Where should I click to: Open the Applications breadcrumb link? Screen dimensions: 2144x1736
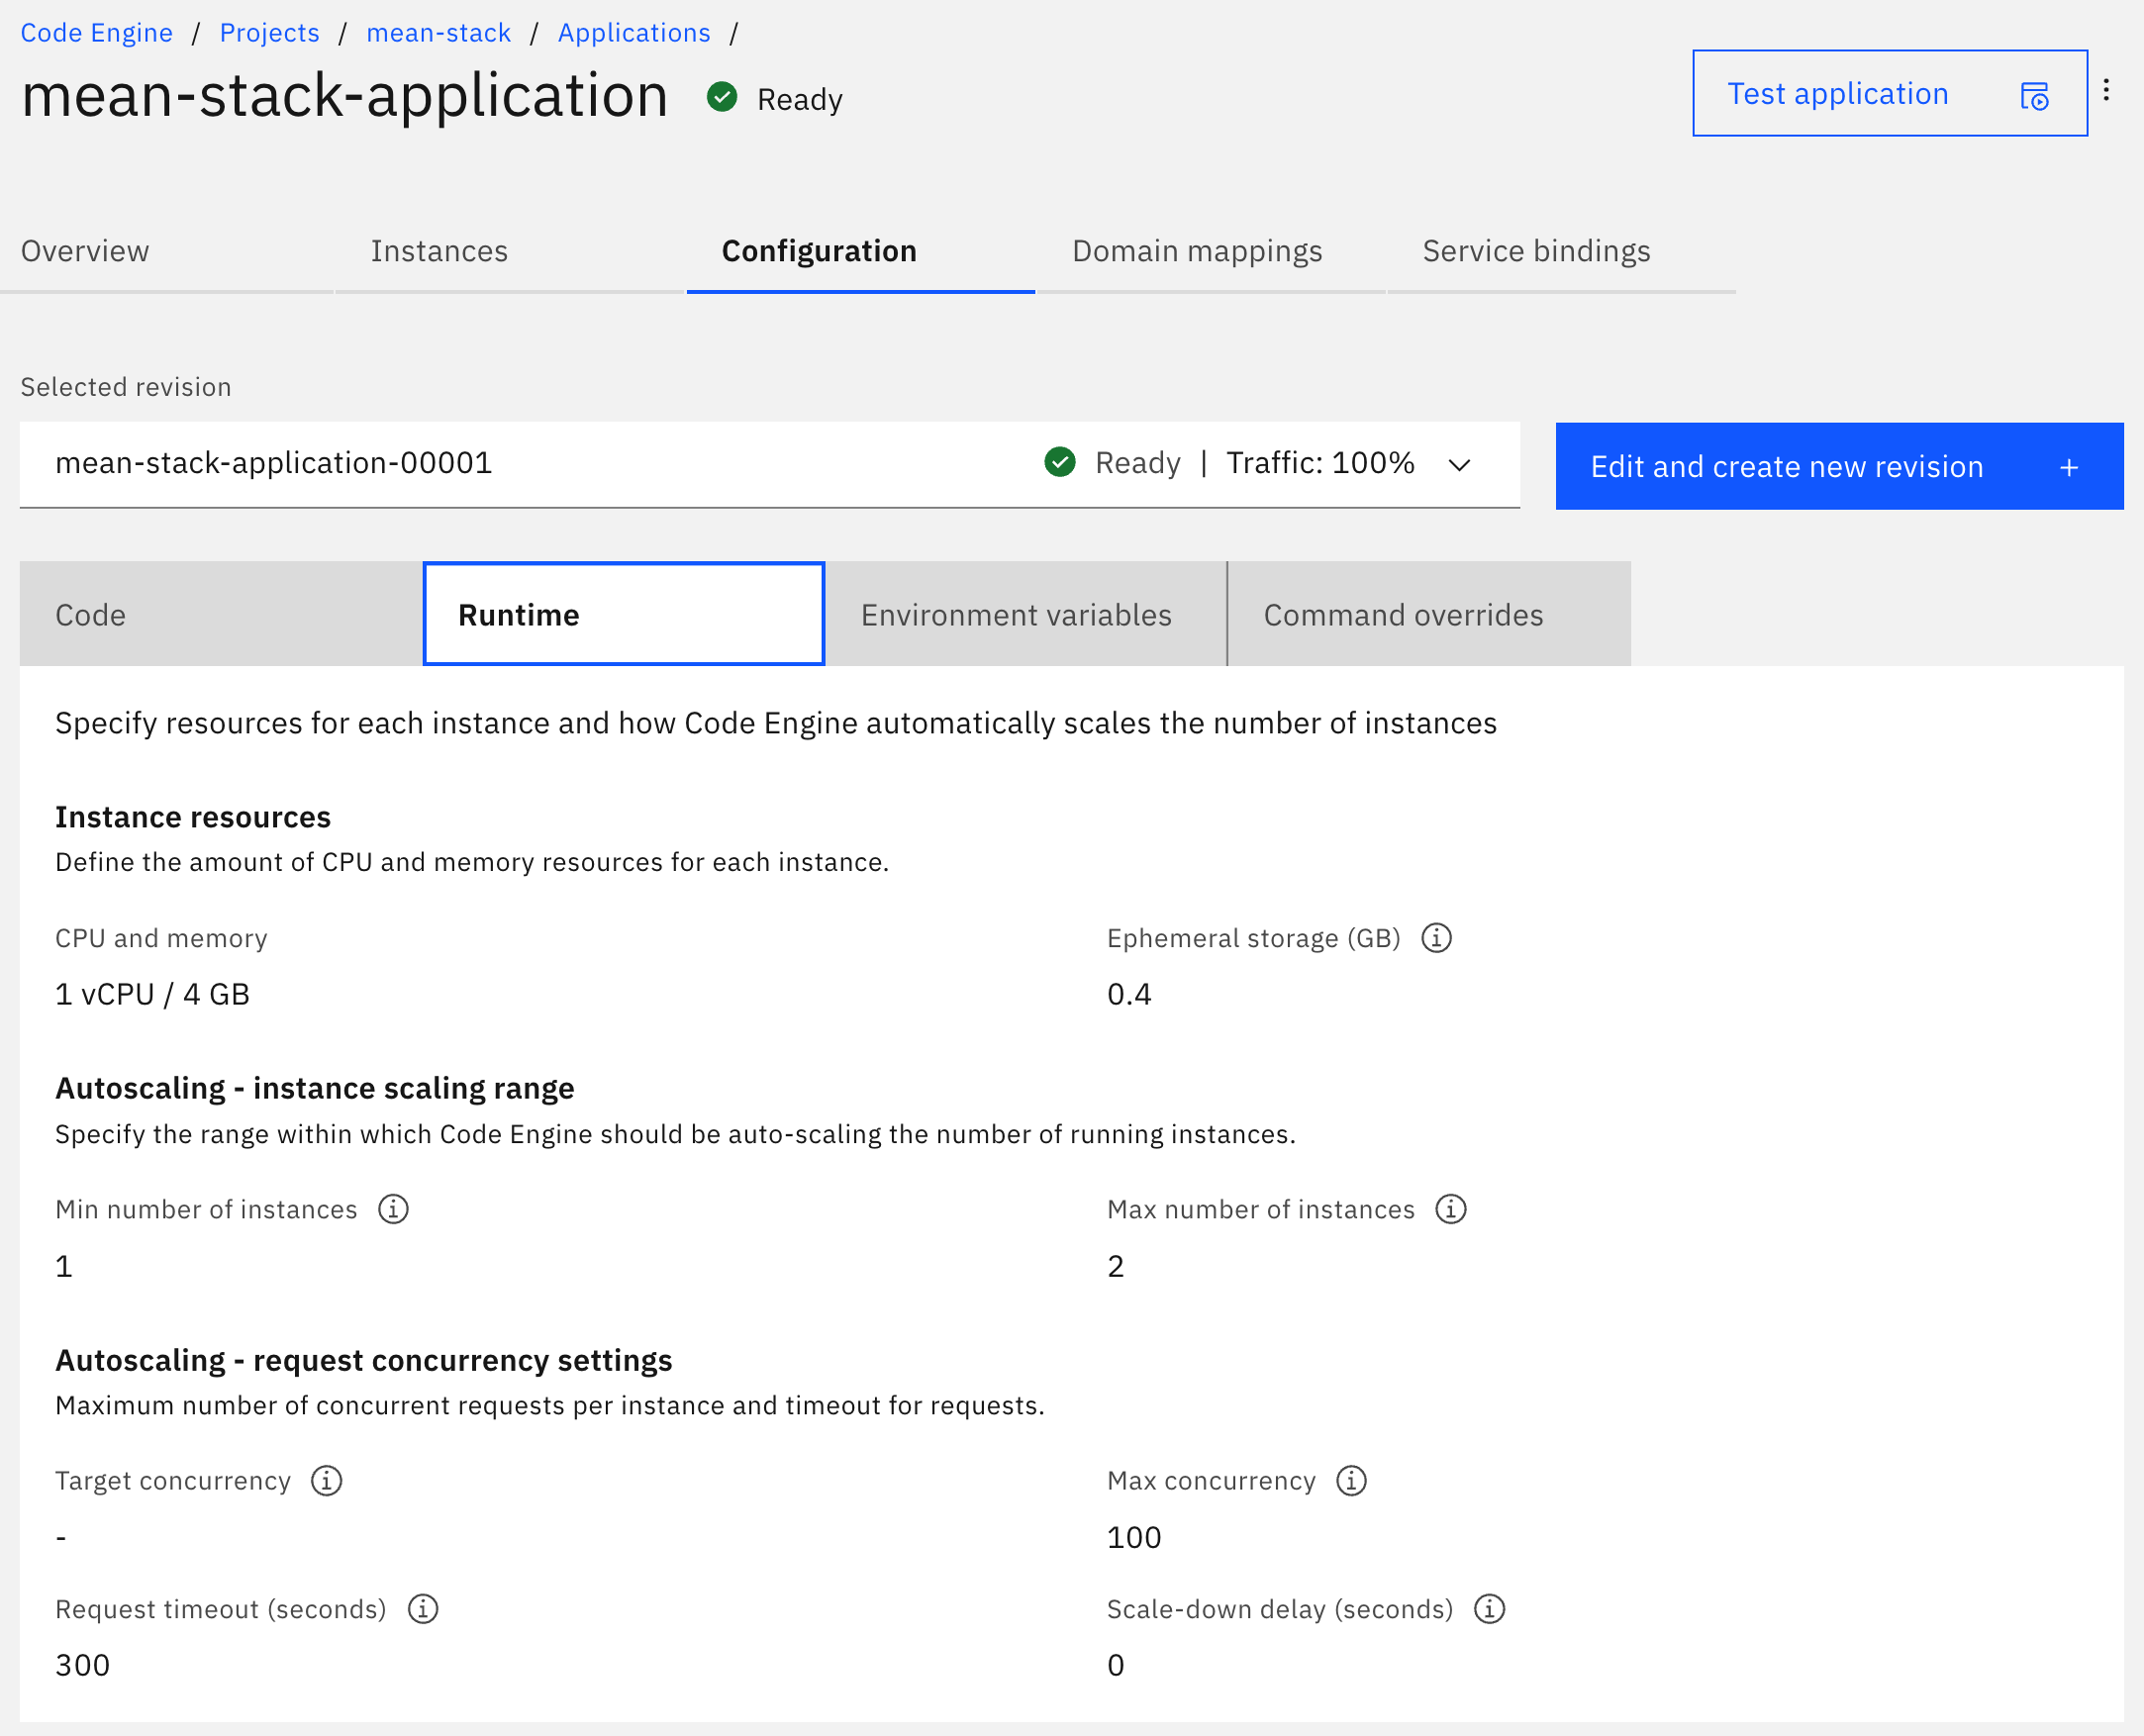tap(634, 32)
